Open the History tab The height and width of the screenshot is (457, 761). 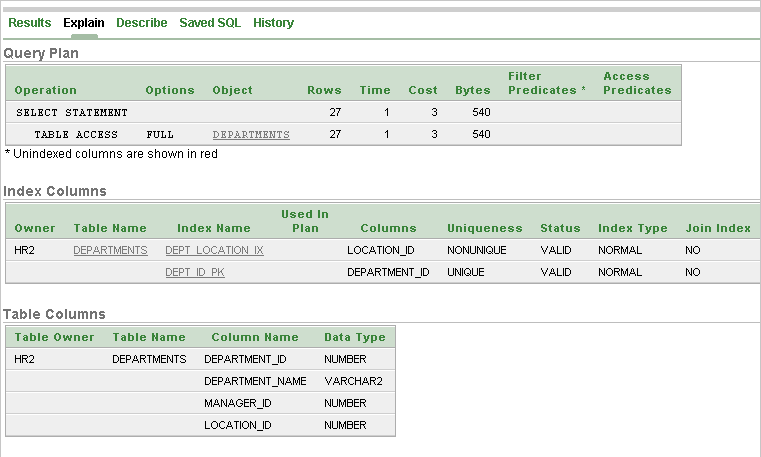coord(273,22)
